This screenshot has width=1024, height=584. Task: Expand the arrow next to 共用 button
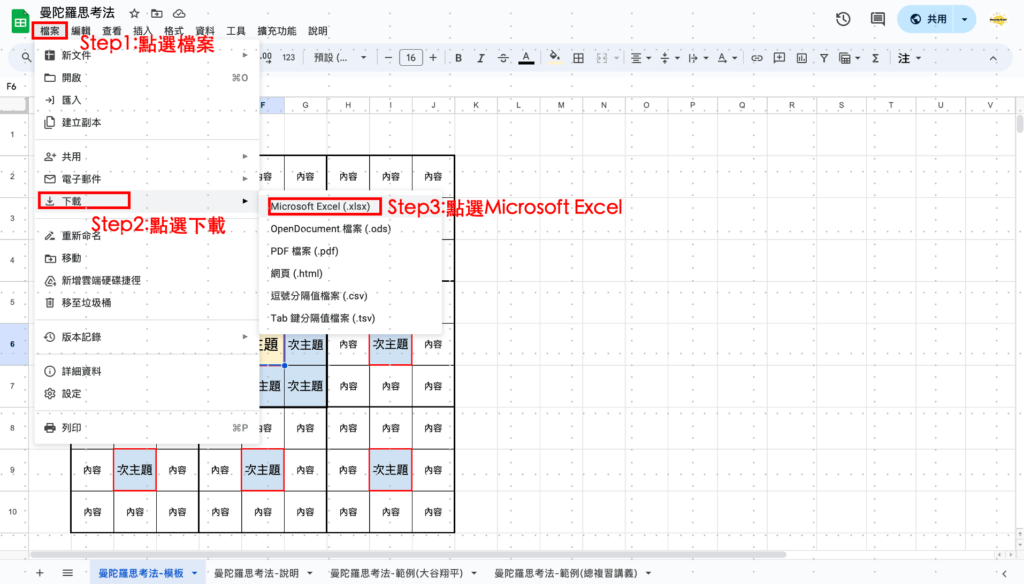coord(964,19)
